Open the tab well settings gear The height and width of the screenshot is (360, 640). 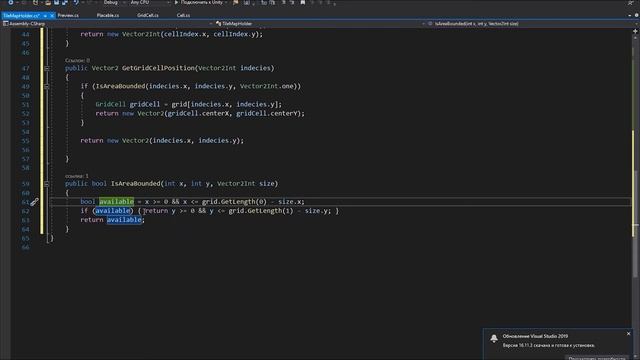pos(636,16)
